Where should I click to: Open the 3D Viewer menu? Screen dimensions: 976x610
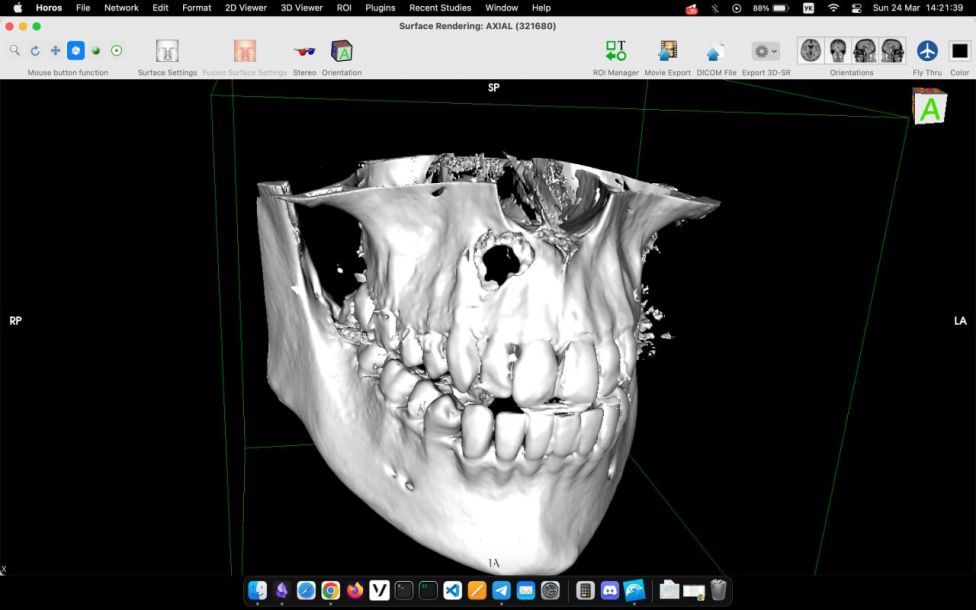coord(301,8)
